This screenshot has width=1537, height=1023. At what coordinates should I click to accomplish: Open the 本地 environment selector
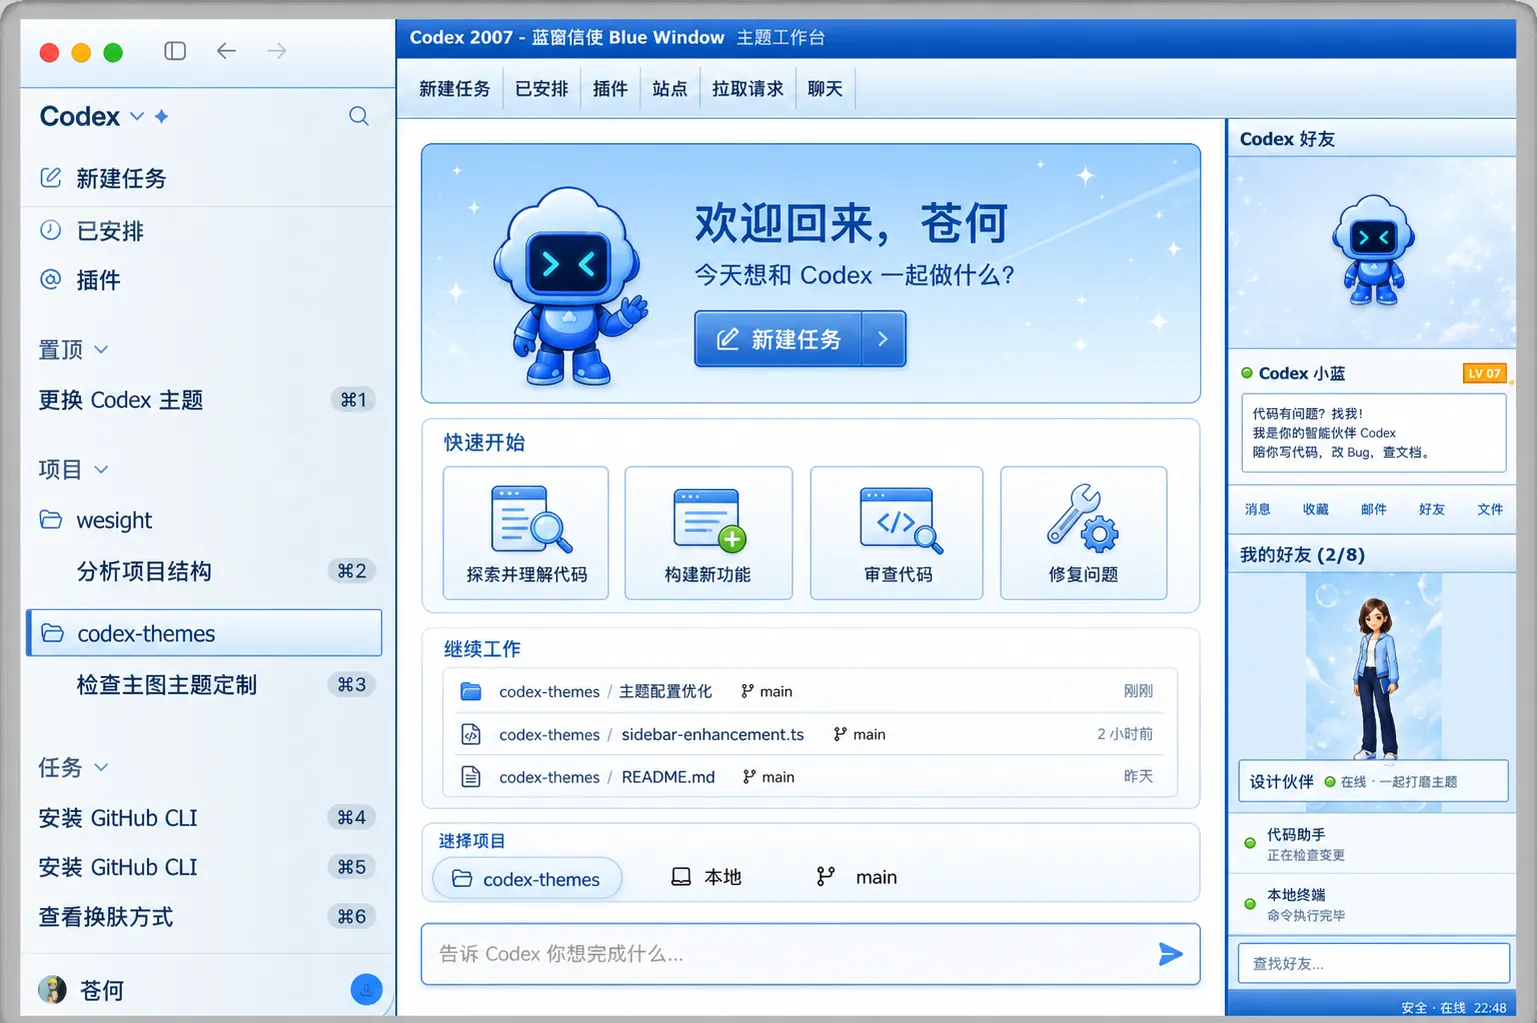[706, 877]
